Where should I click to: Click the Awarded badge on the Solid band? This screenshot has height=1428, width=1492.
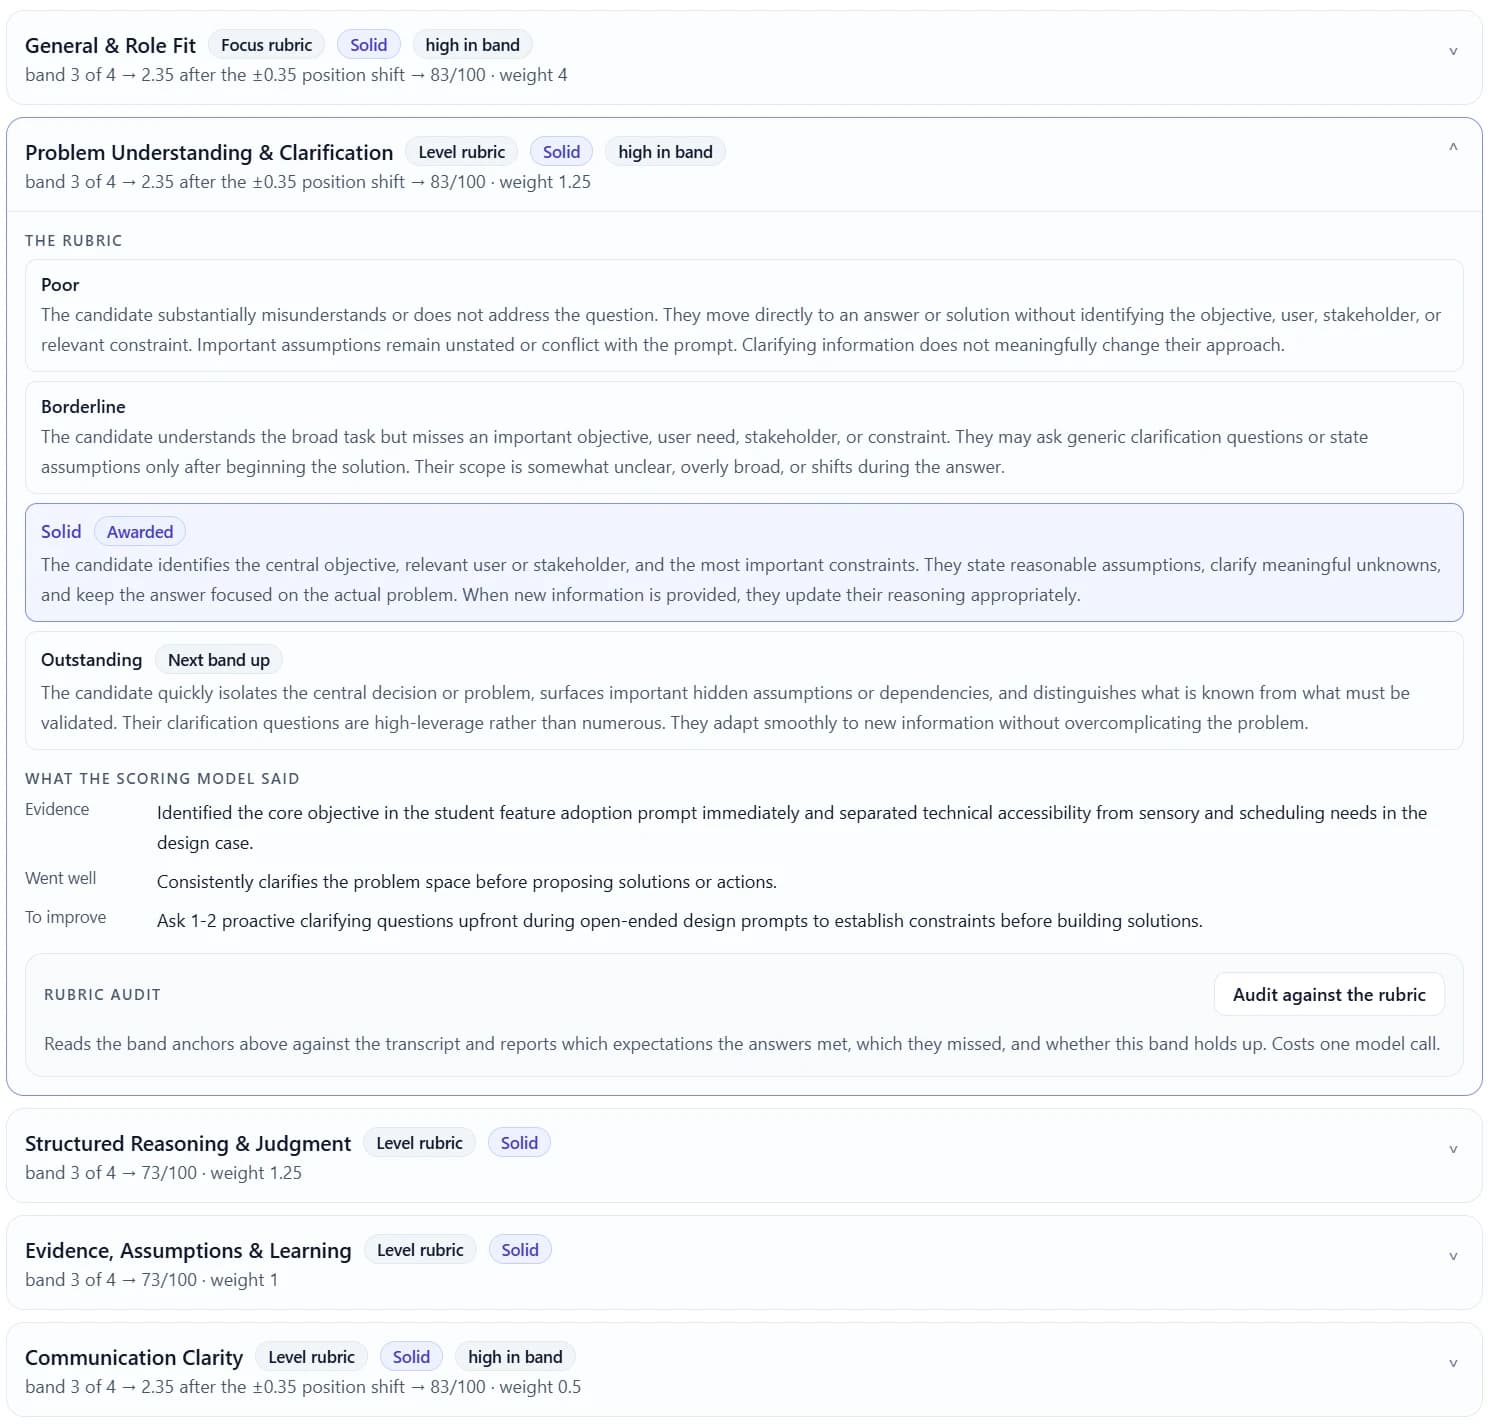(x=140, y=532)
